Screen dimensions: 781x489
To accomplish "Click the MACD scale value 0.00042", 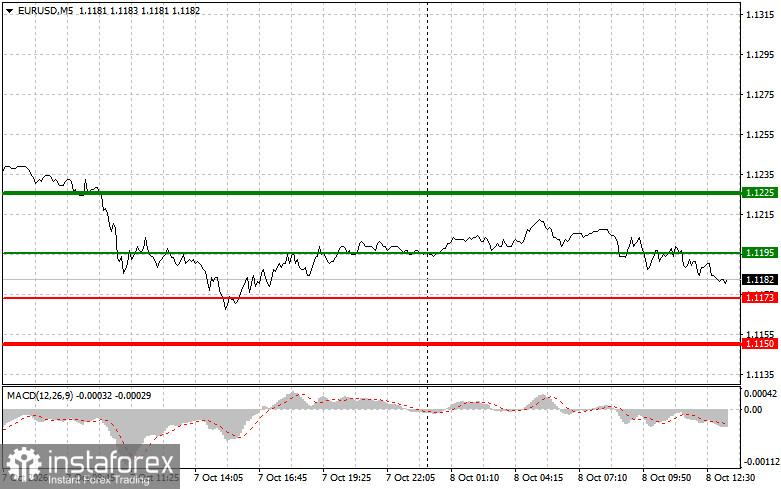I will pyautogui.click(x=760, y=394).
